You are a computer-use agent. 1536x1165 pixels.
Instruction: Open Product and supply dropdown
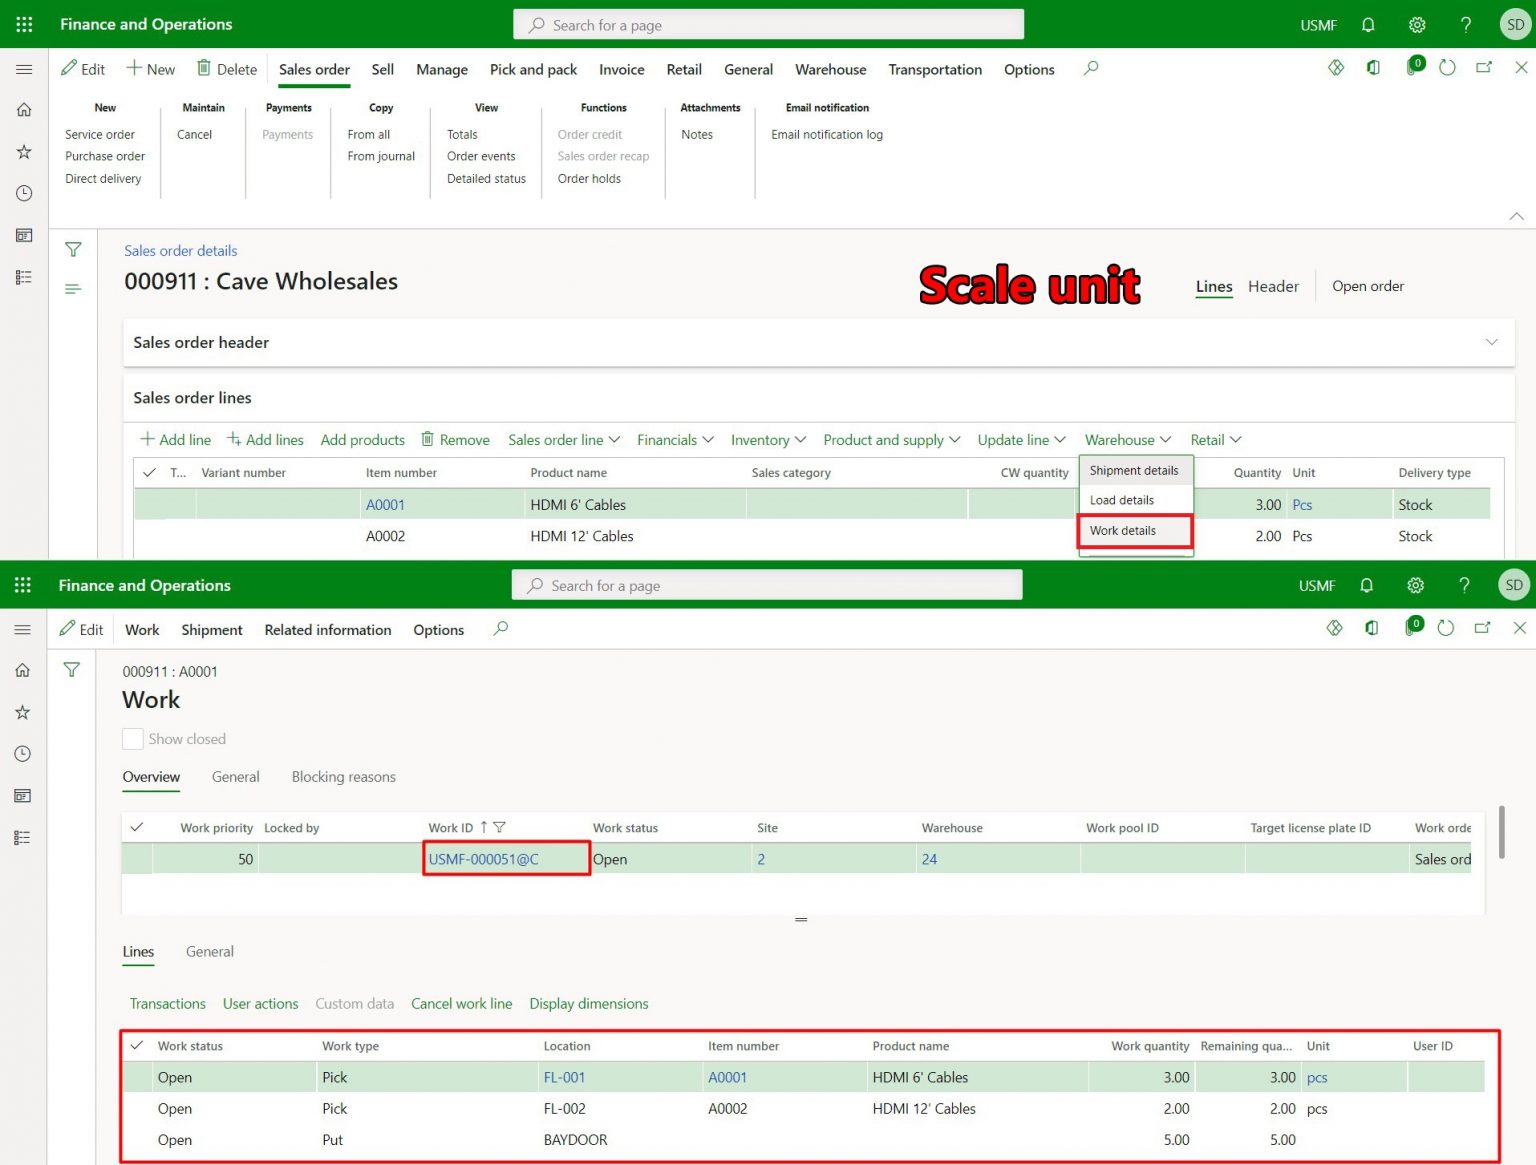[x=891, y=440]
